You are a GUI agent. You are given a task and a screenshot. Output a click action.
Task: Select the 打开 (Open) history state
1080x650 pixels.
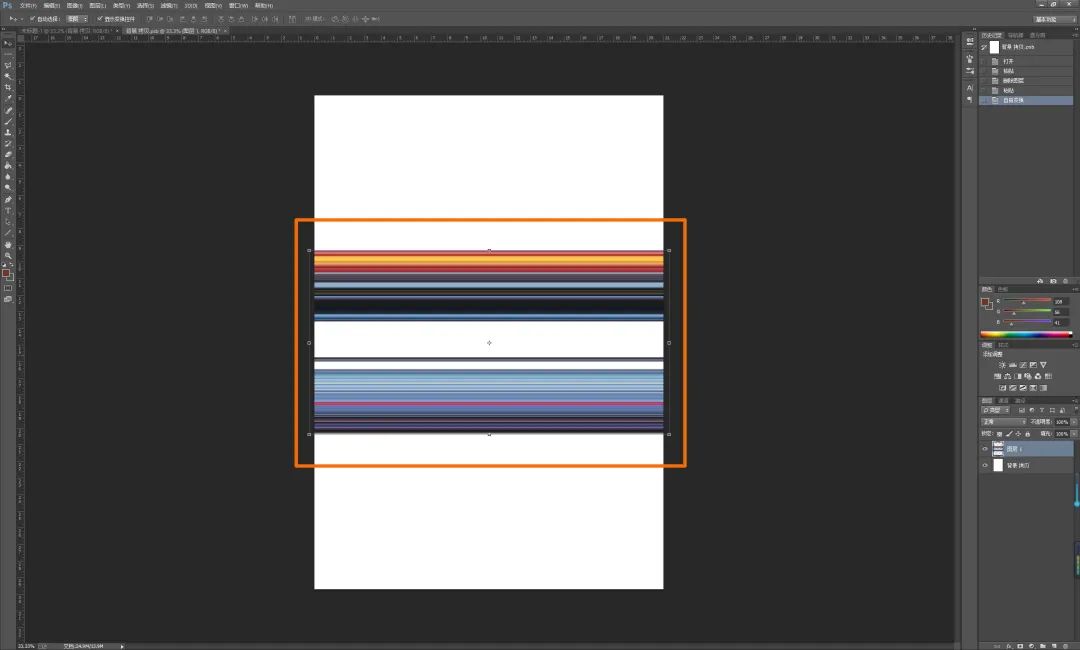[1026, 61]
